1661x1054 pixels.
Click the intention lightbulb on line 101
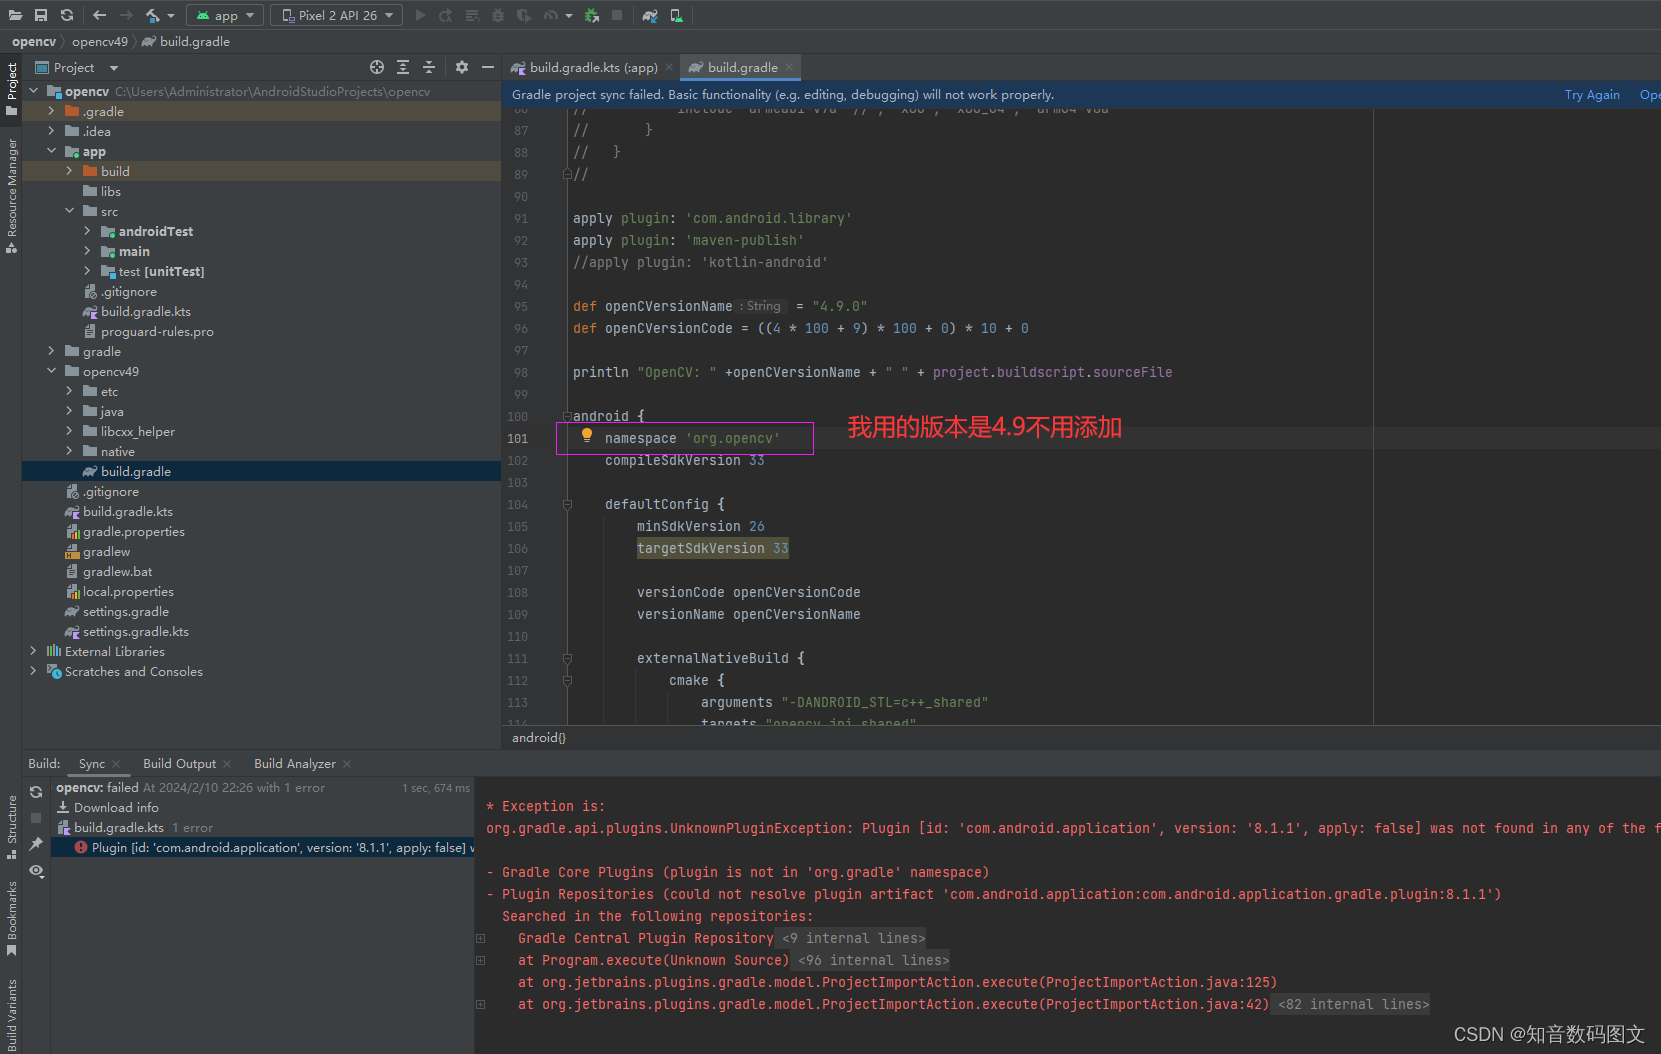coord(586,435)
